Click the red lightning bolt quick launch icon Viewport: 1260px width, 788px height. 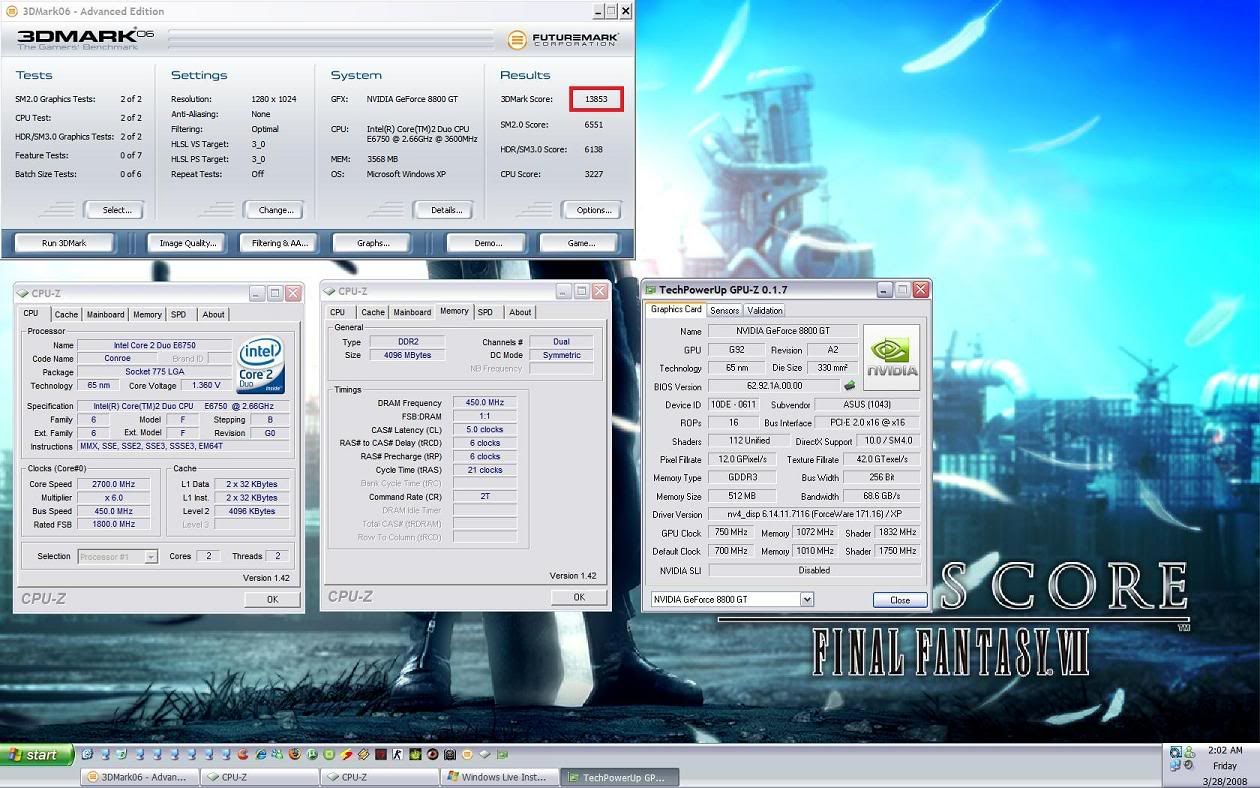point(345,754)
